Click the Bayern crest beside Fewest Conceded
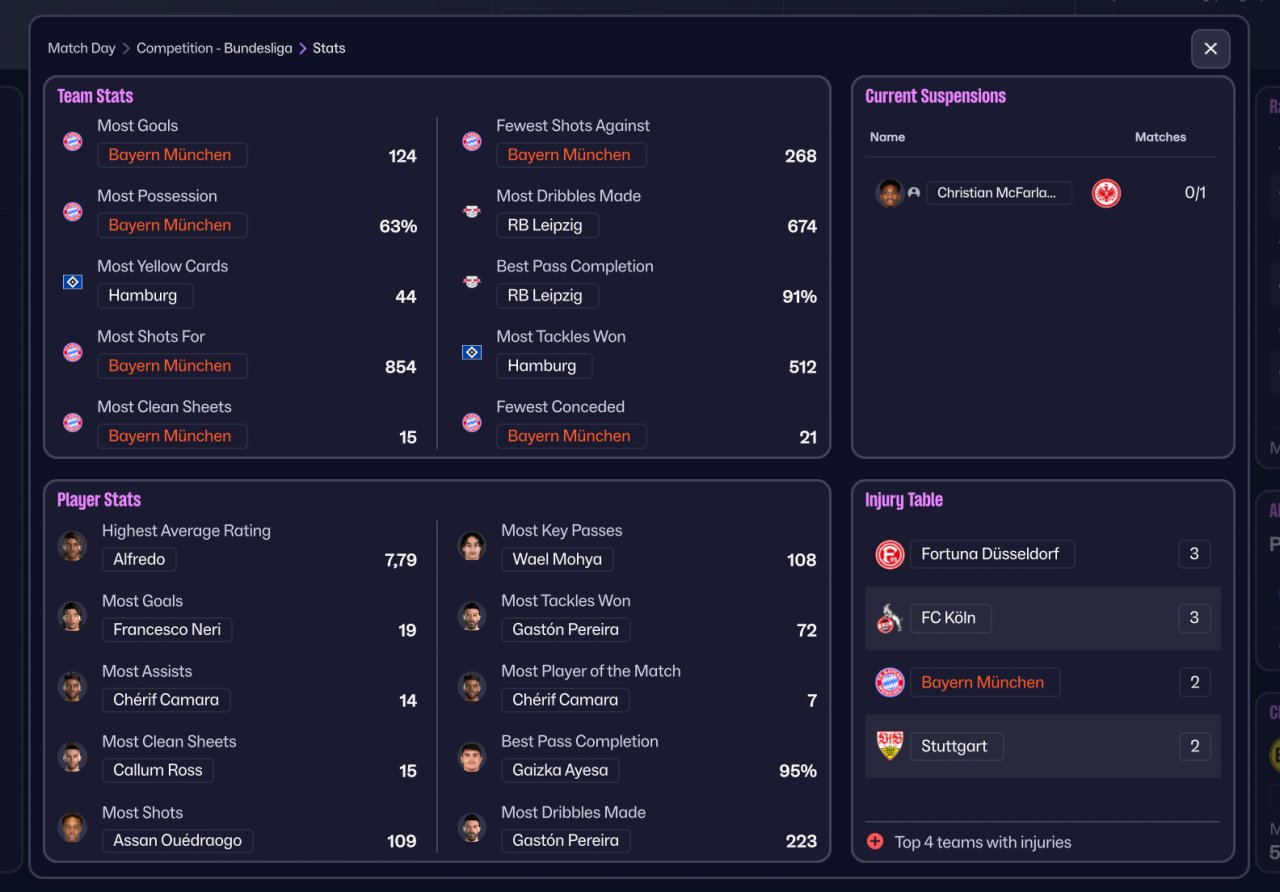Screen dimensions: 1280x892 pos(472,422)
